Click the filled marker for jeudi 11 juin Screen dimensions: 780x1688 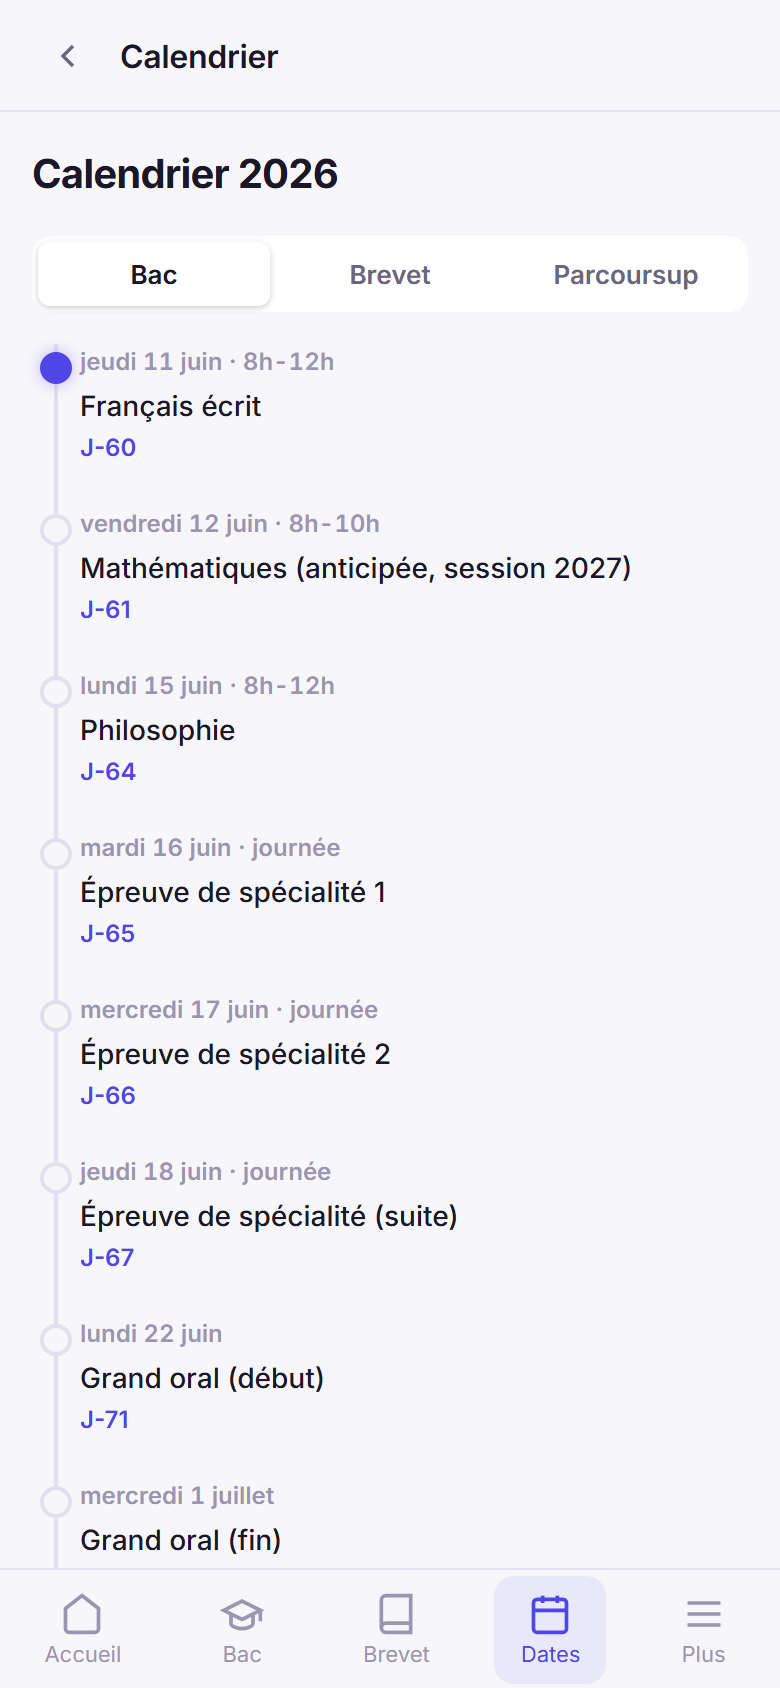(56, 368)
